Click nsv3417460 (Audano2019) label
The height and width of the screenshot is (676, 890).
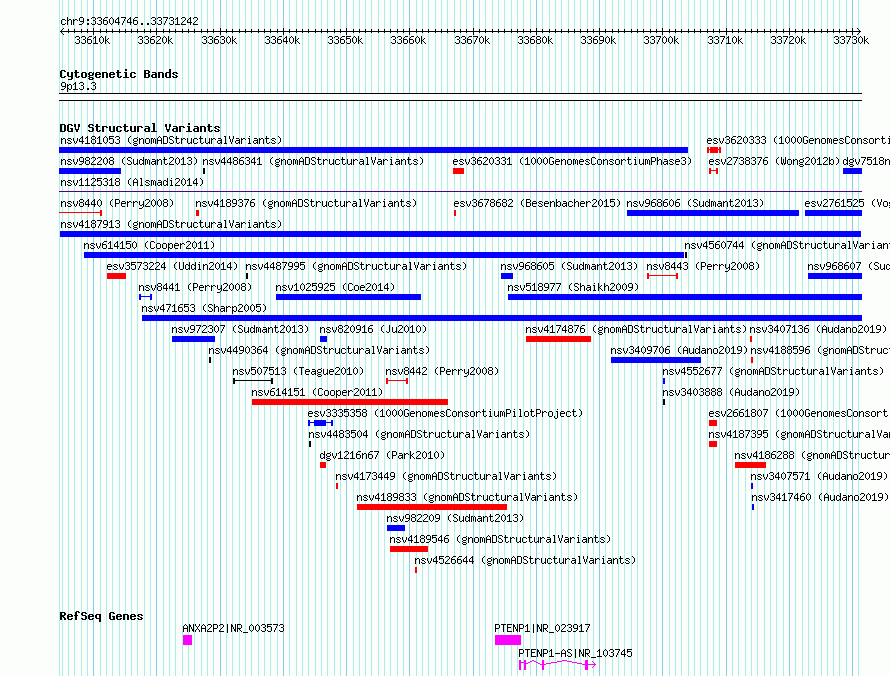[819, 497]
